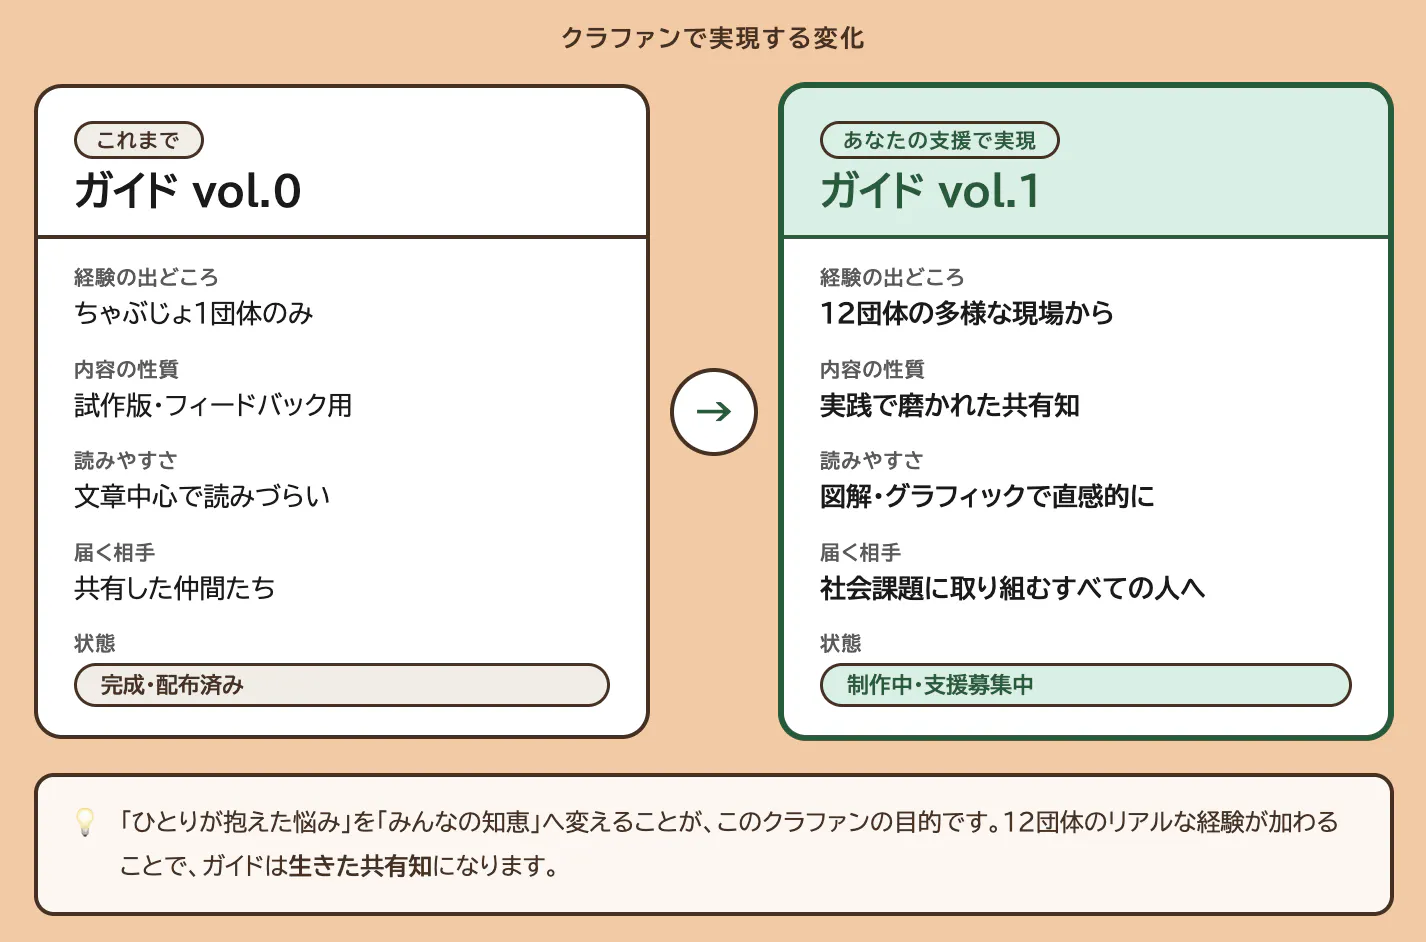Click the ガイド vol.1 heading

(930, 191)
